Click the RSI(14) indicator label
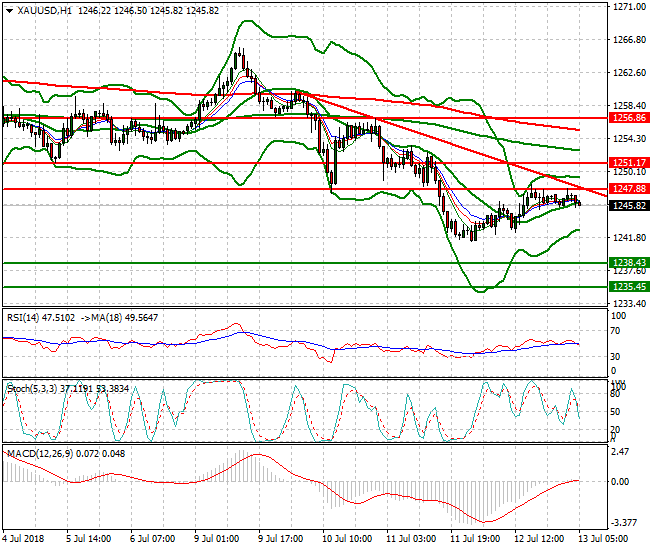This screenshot has height=550, width=650. click(x=25, y=317)
